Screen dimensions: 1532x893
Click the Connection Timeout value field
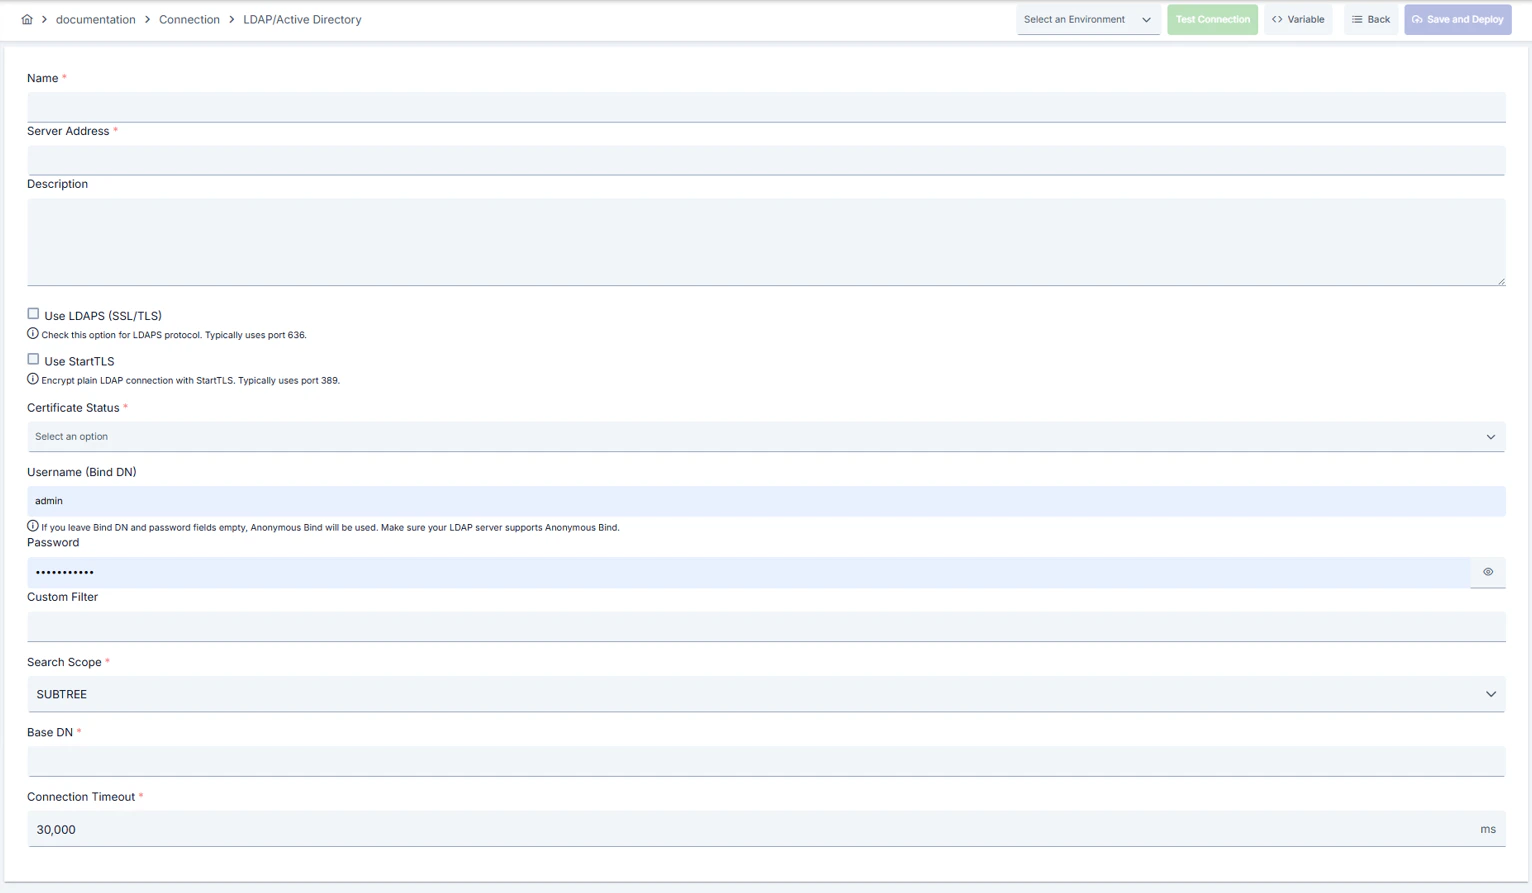[x=766, y=829]
